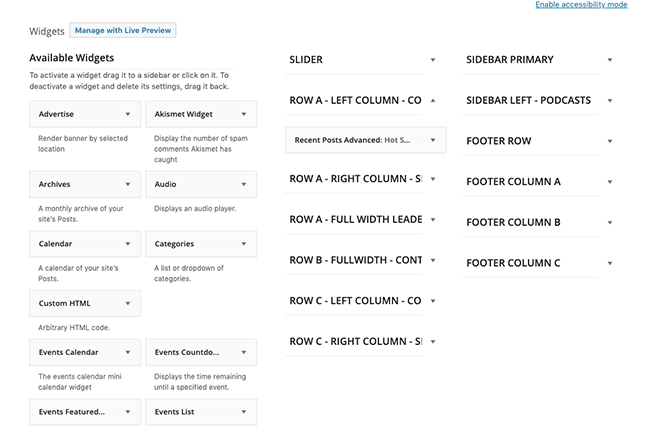
Task: Expand the FOOTER ROW widget area
Action: 610,141
